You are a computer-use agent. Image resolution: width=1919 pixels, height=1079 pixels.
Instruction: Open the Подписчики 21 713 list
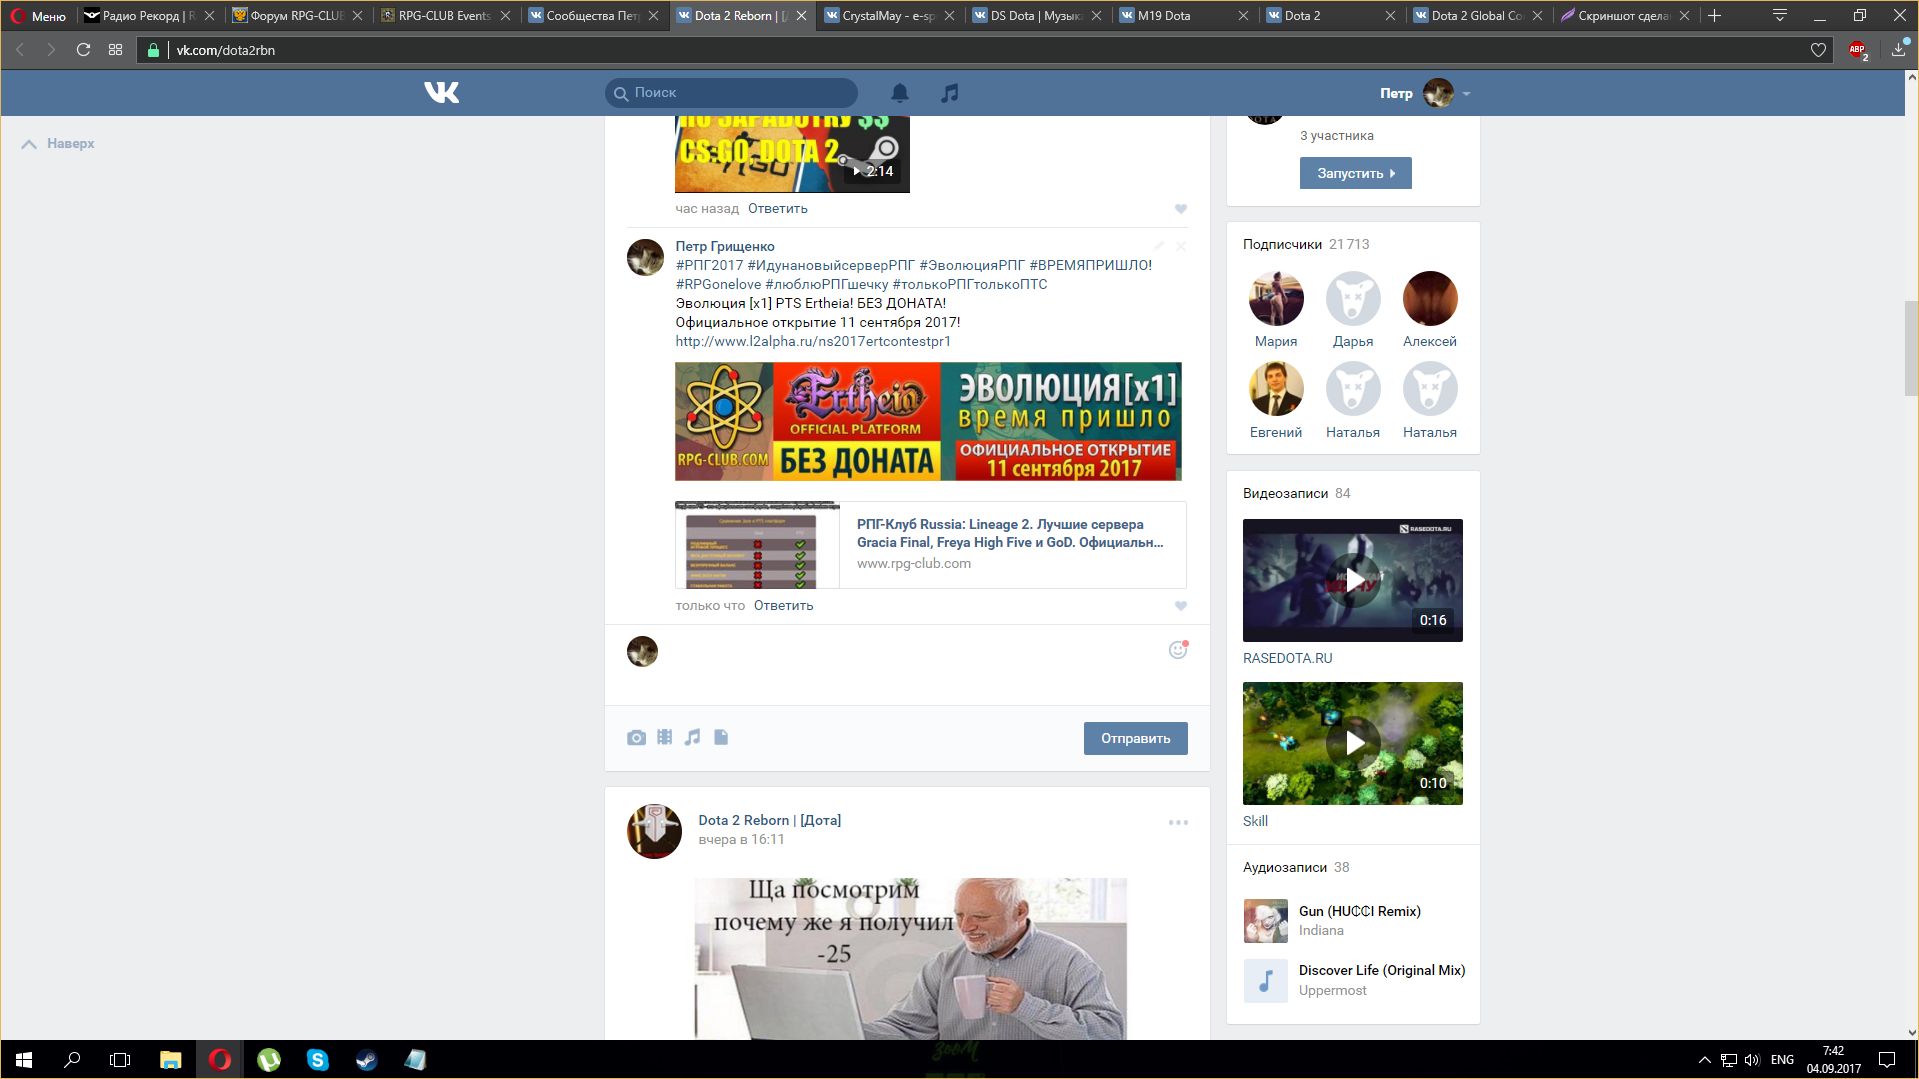[1305, 244]
